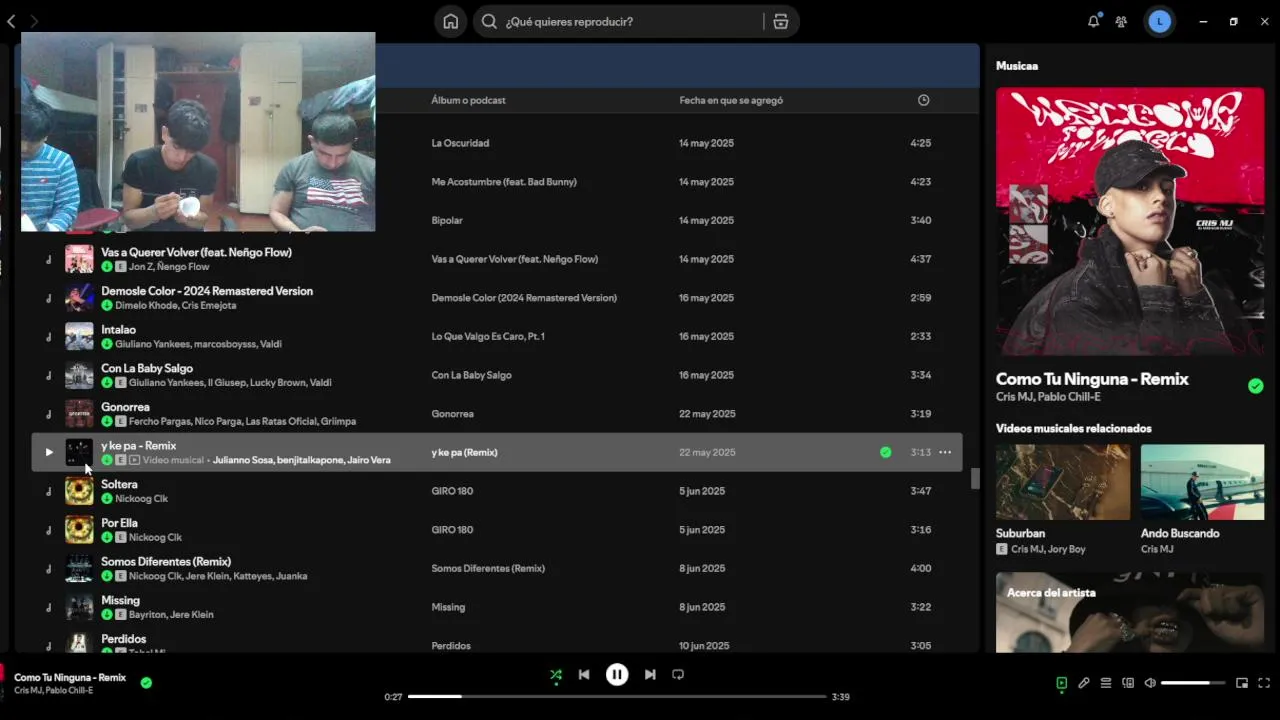Open the 'Vas a Querer Volver' track cover
Viewport: 1280px width, 720px height.
click(x=79, y=259)
